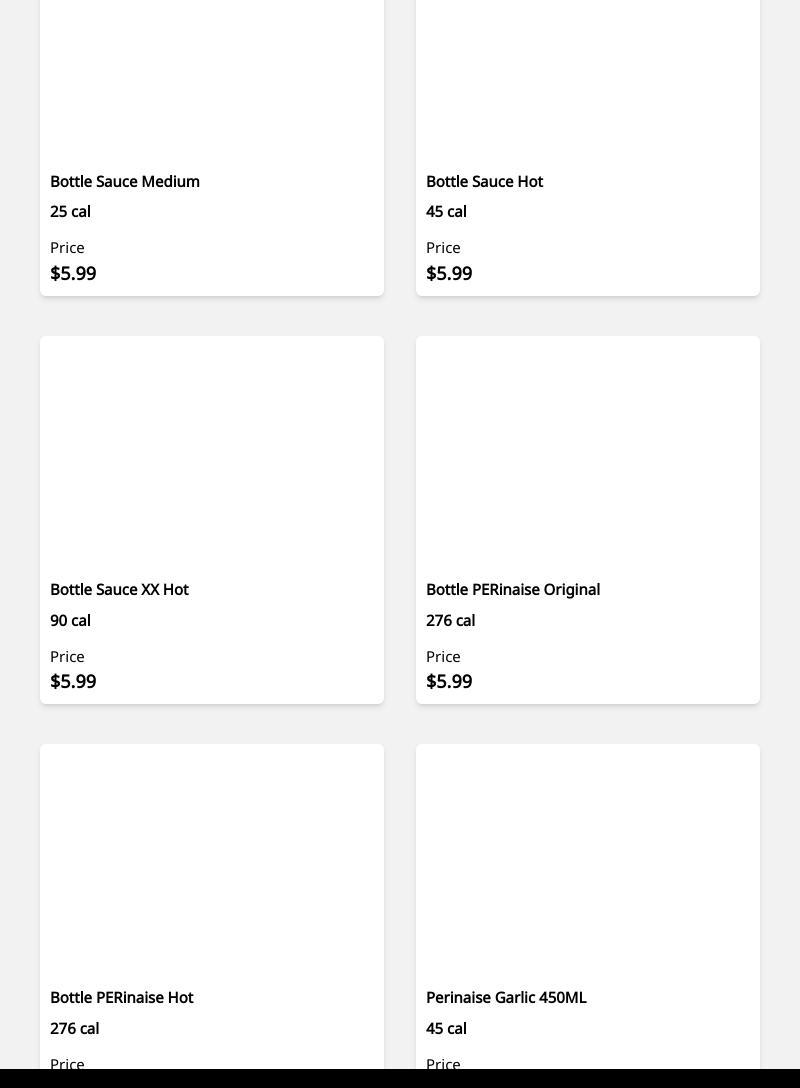Click the $5.99 price under Bottle Sauce Hot

tap(449, 273)
